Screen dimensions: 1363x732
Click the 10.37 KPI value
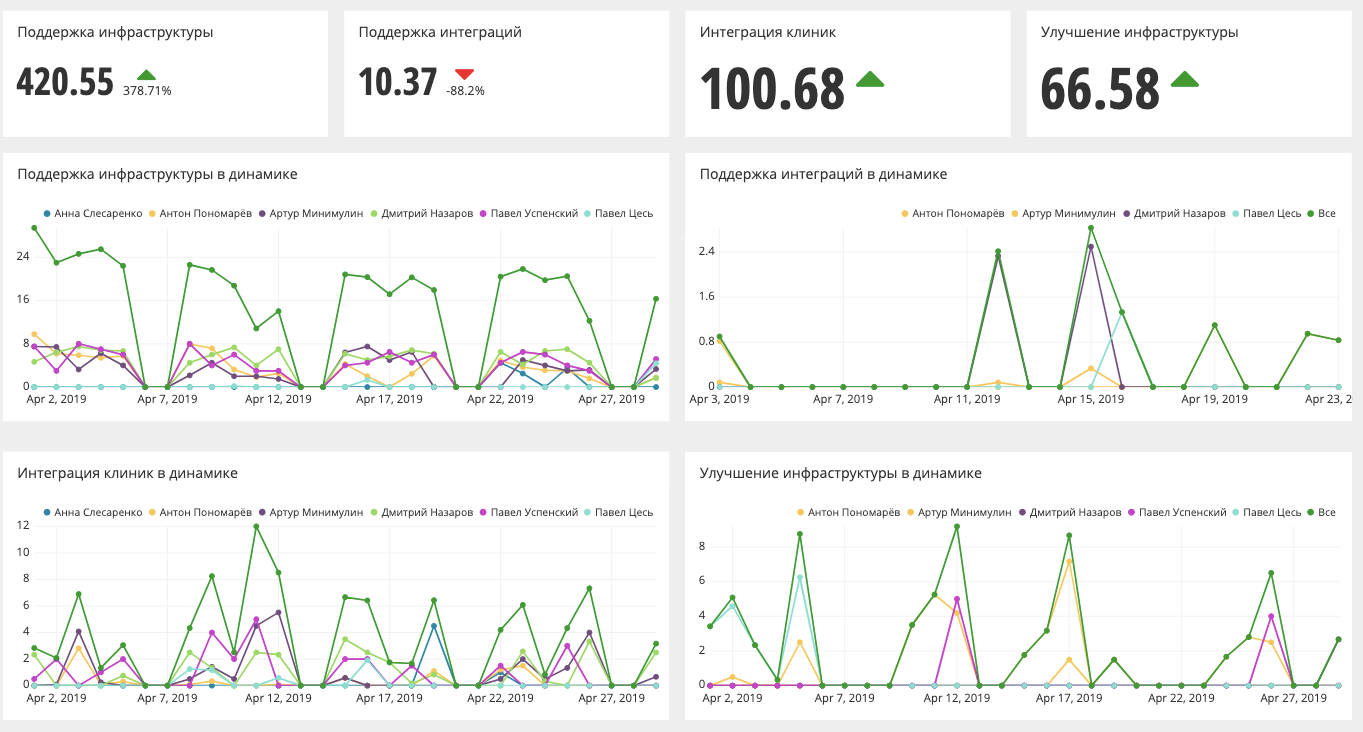coord(398,82)
